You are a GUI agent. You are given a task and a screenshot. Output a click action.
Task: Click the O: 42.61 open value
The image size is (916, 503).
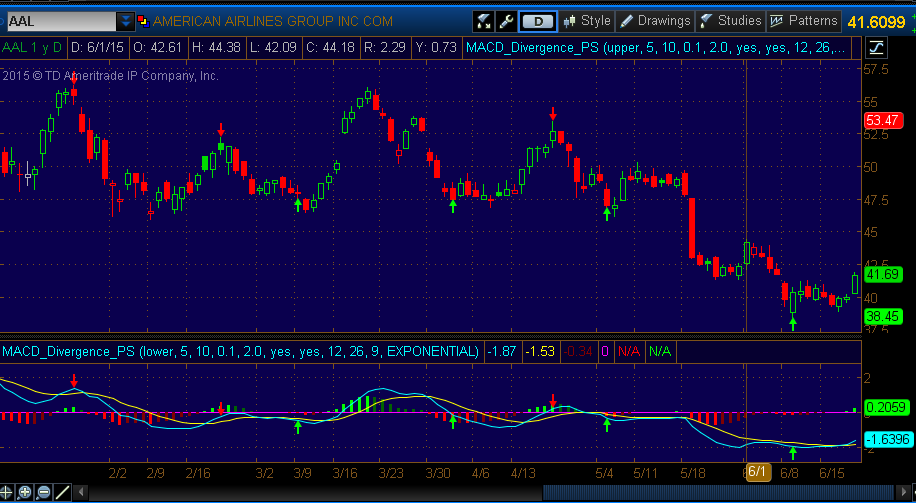[157, 48]
